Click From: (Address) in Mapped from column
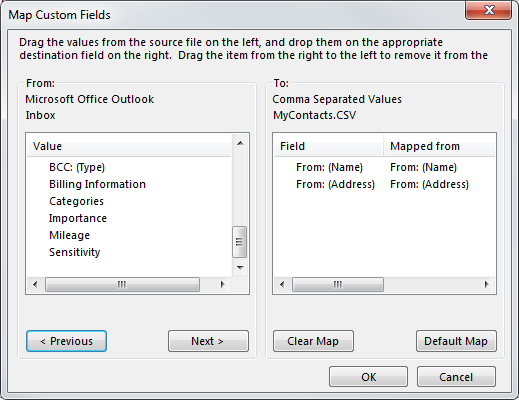The width and height of the screenshot is (519, 400). point(429,184)
